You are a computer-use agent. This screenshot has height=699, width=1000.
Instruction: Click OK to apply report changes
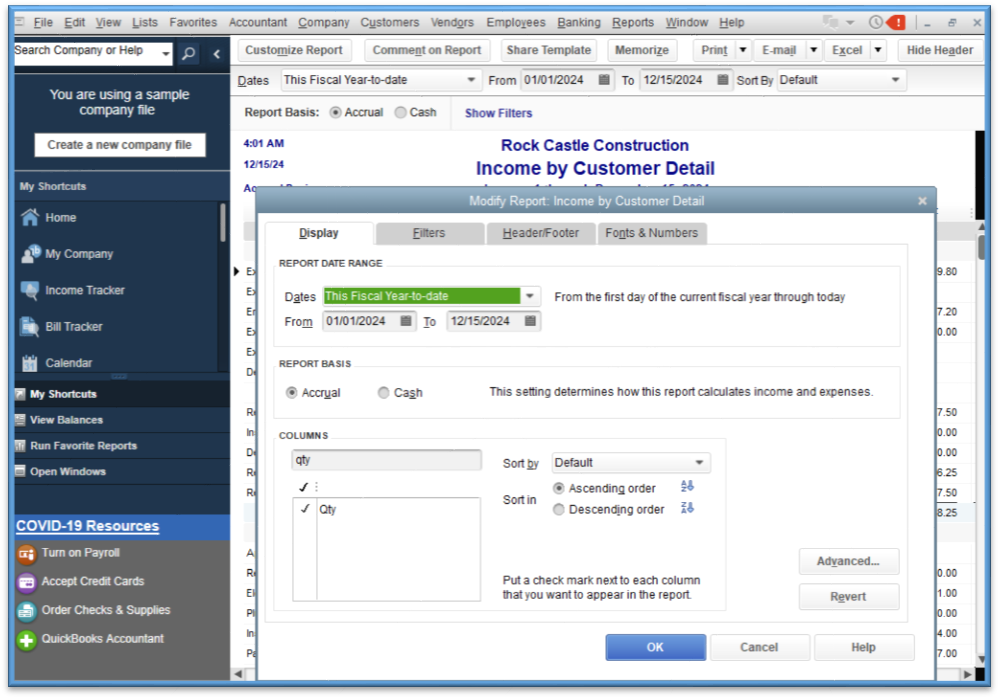[656, 647]
